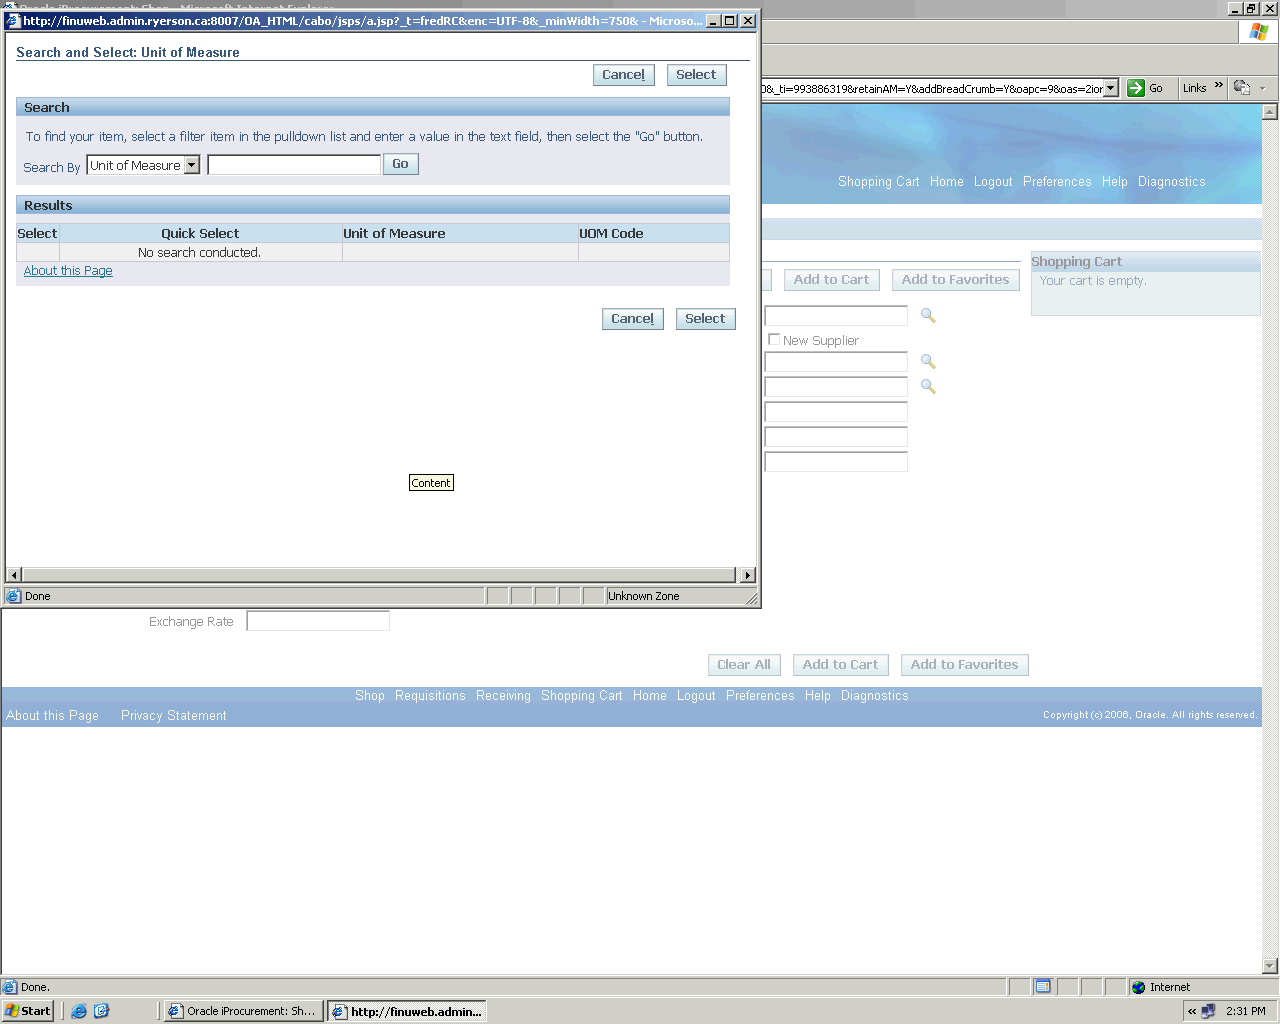Click Internet Explorer quick launch icon
This screenshot has height=1024, width=1280.
(x=79, y=1011)
